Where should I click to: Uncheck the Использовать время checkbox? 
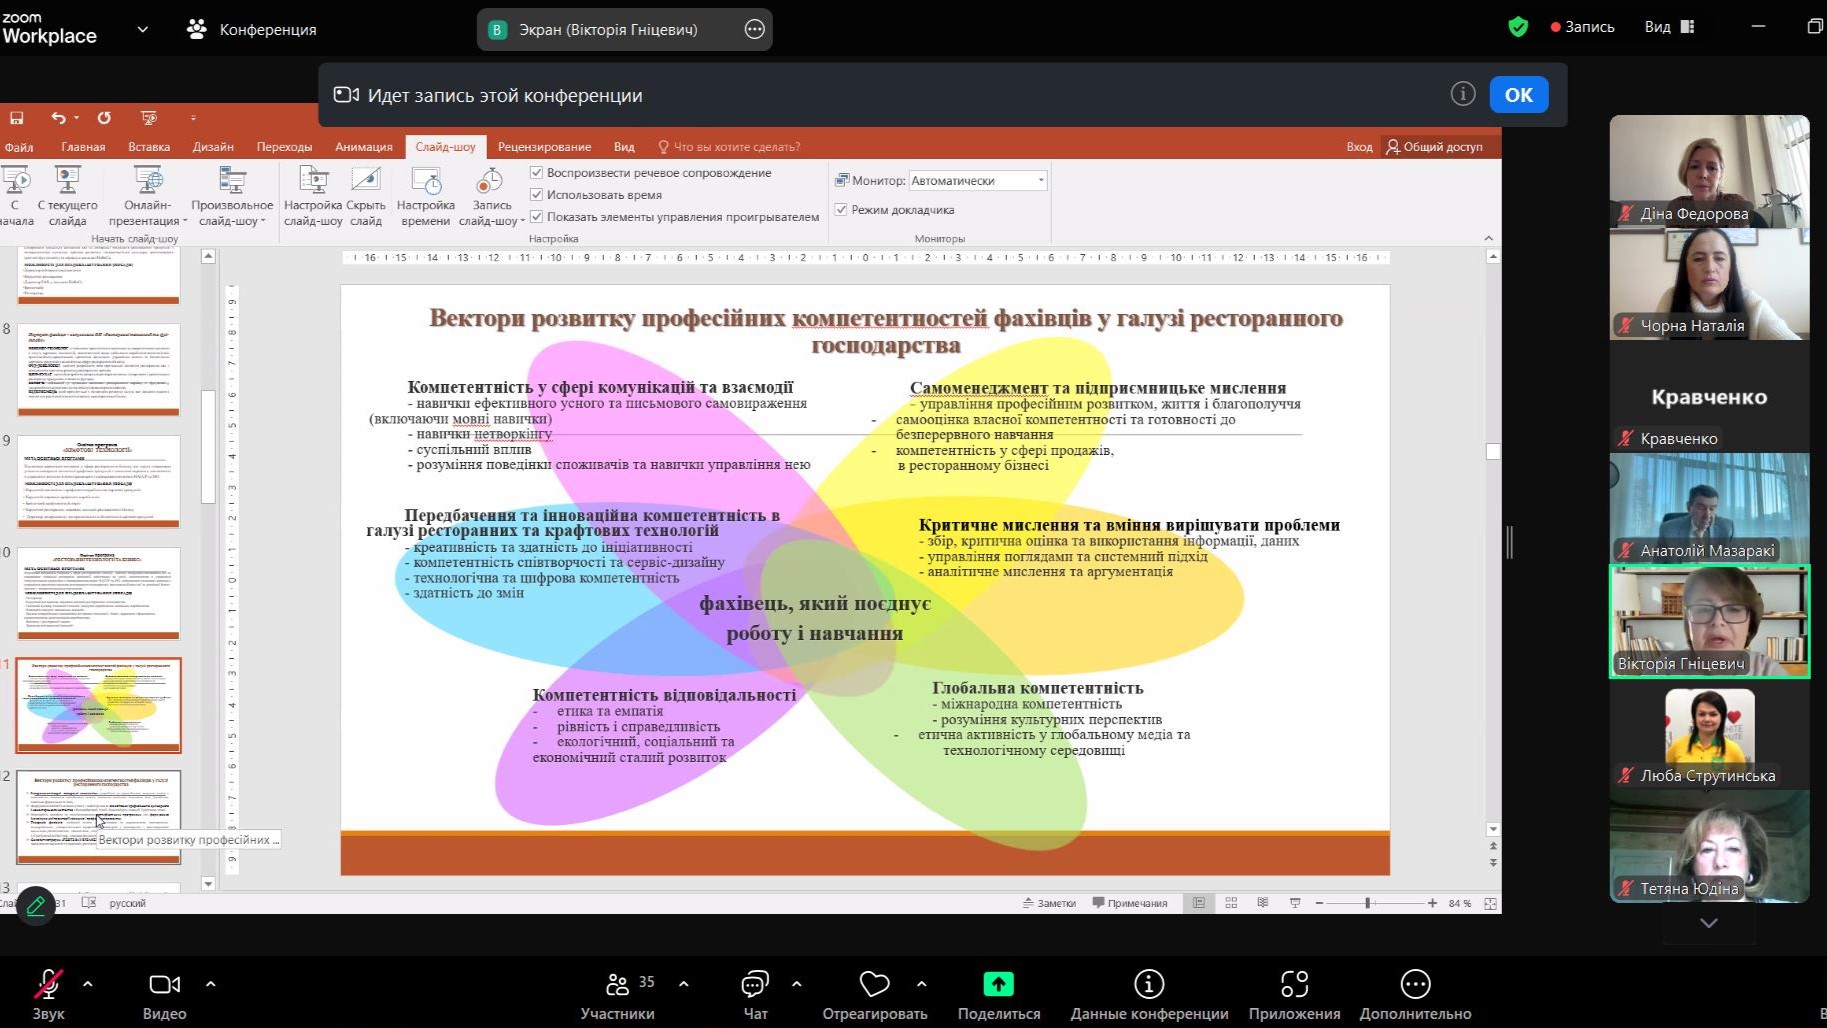pyautogui.click(x=537, y=195)
